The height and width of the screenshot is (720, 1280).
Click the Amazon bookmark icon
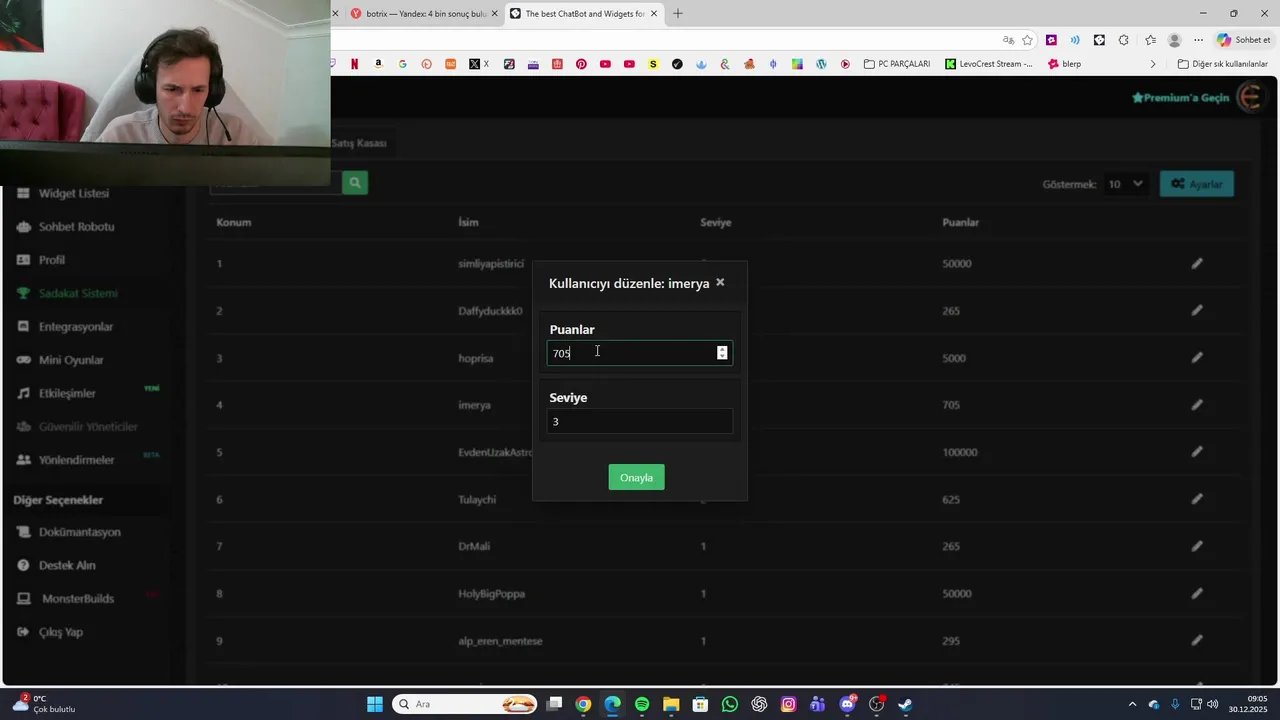pyautogui.click(x=378, y=64)
